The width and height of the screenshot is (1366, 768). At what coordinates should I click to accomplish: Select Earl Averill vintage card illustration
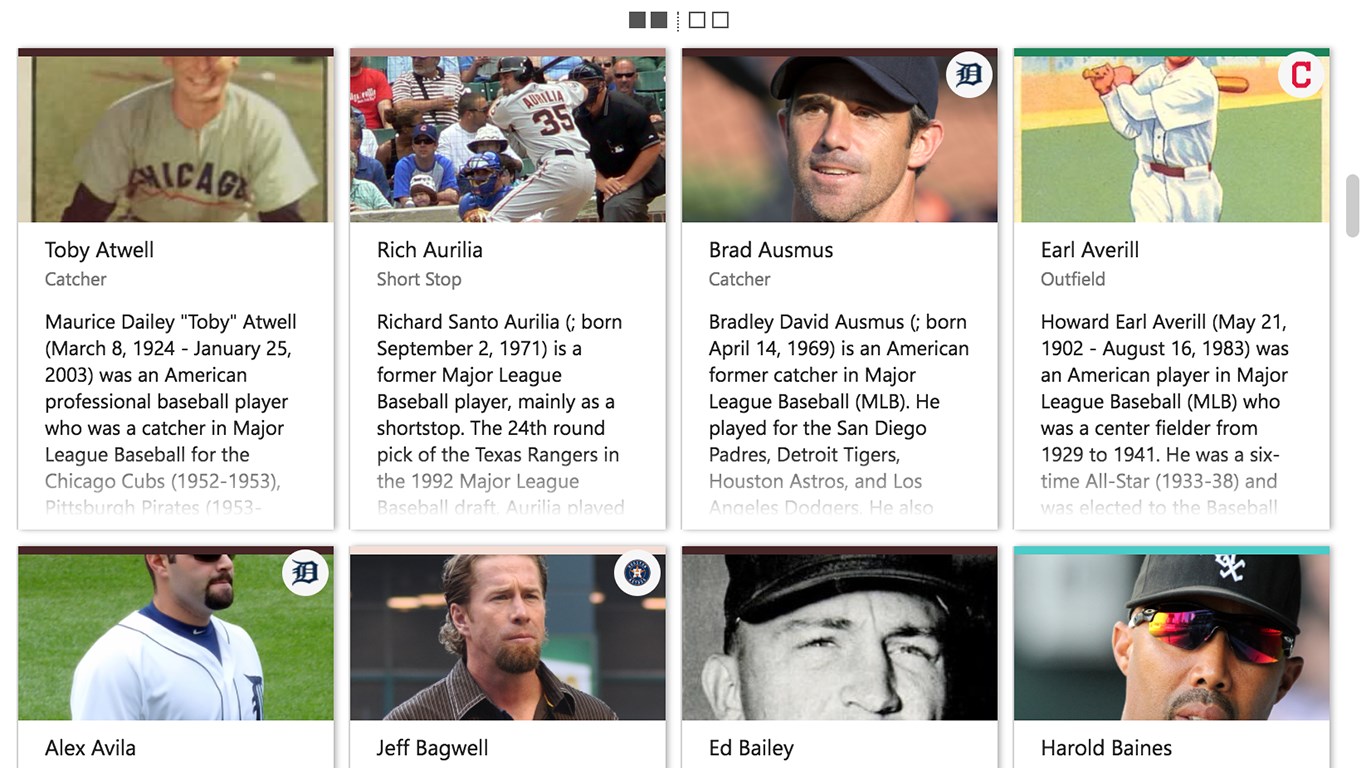pos(1172,139)
